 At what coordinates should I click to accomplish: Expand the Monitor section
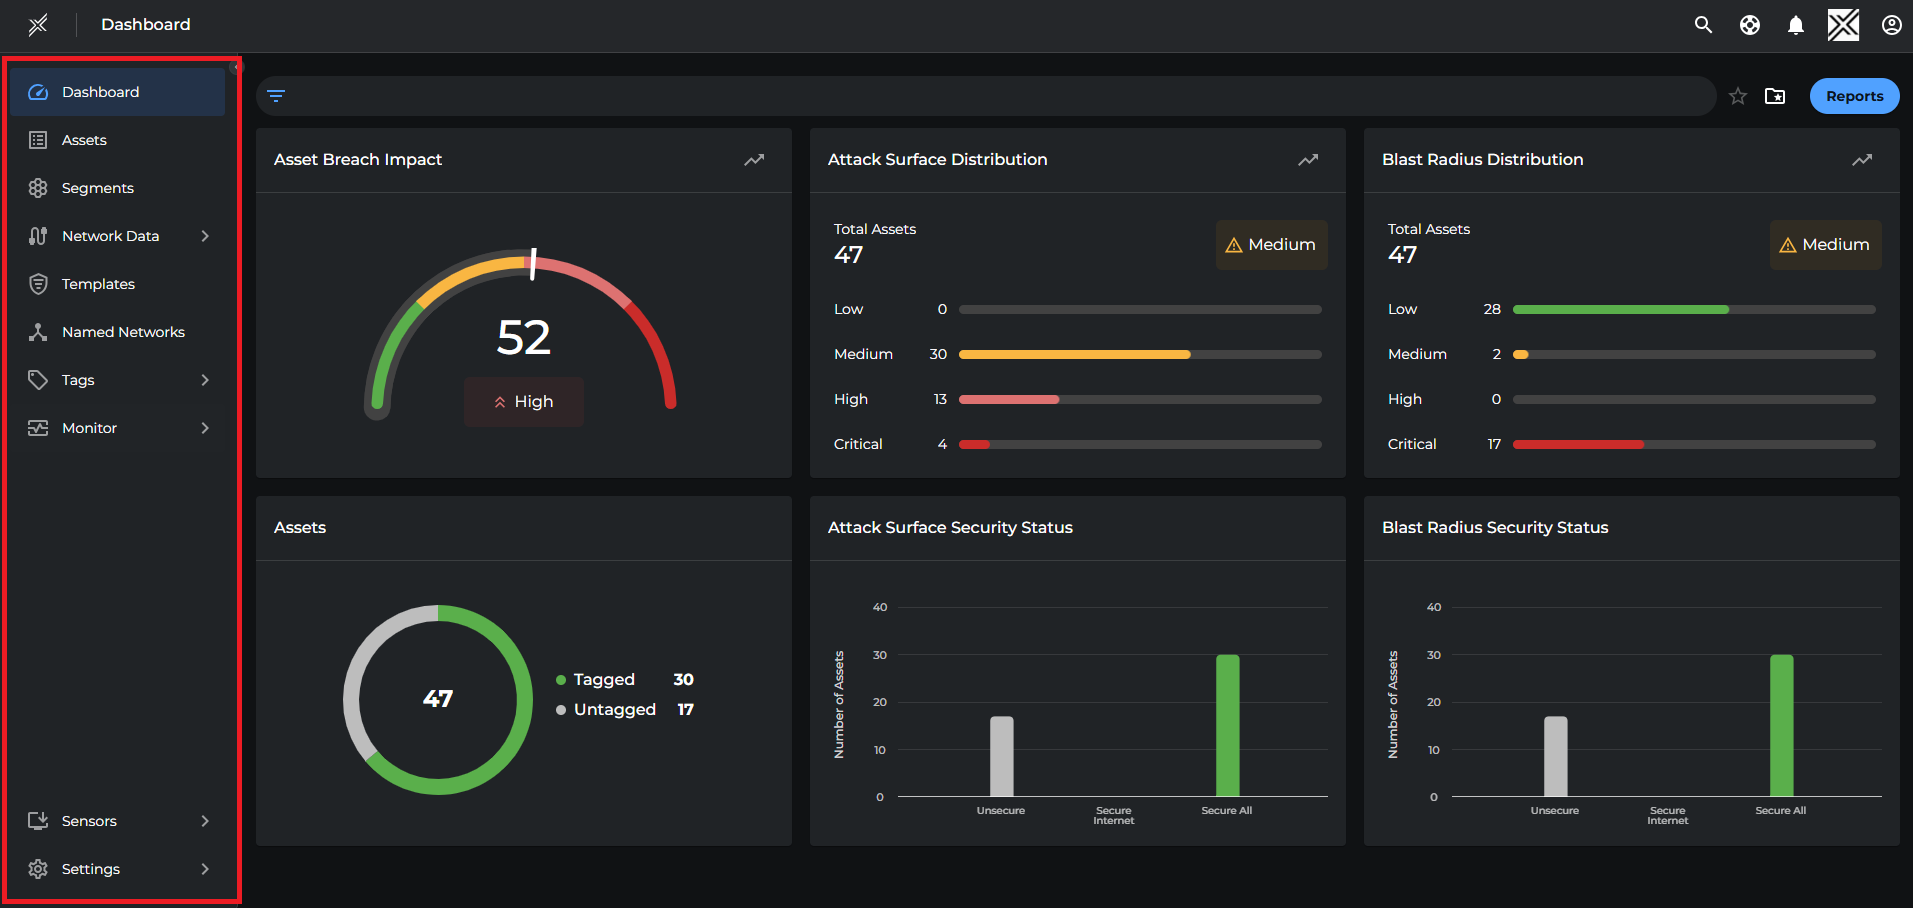[205, 428]
